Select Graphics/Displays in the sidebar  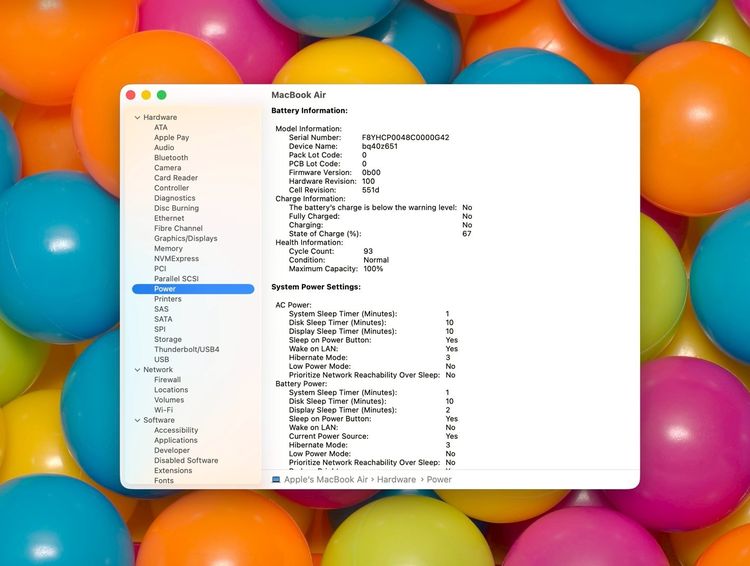point(186,238)
